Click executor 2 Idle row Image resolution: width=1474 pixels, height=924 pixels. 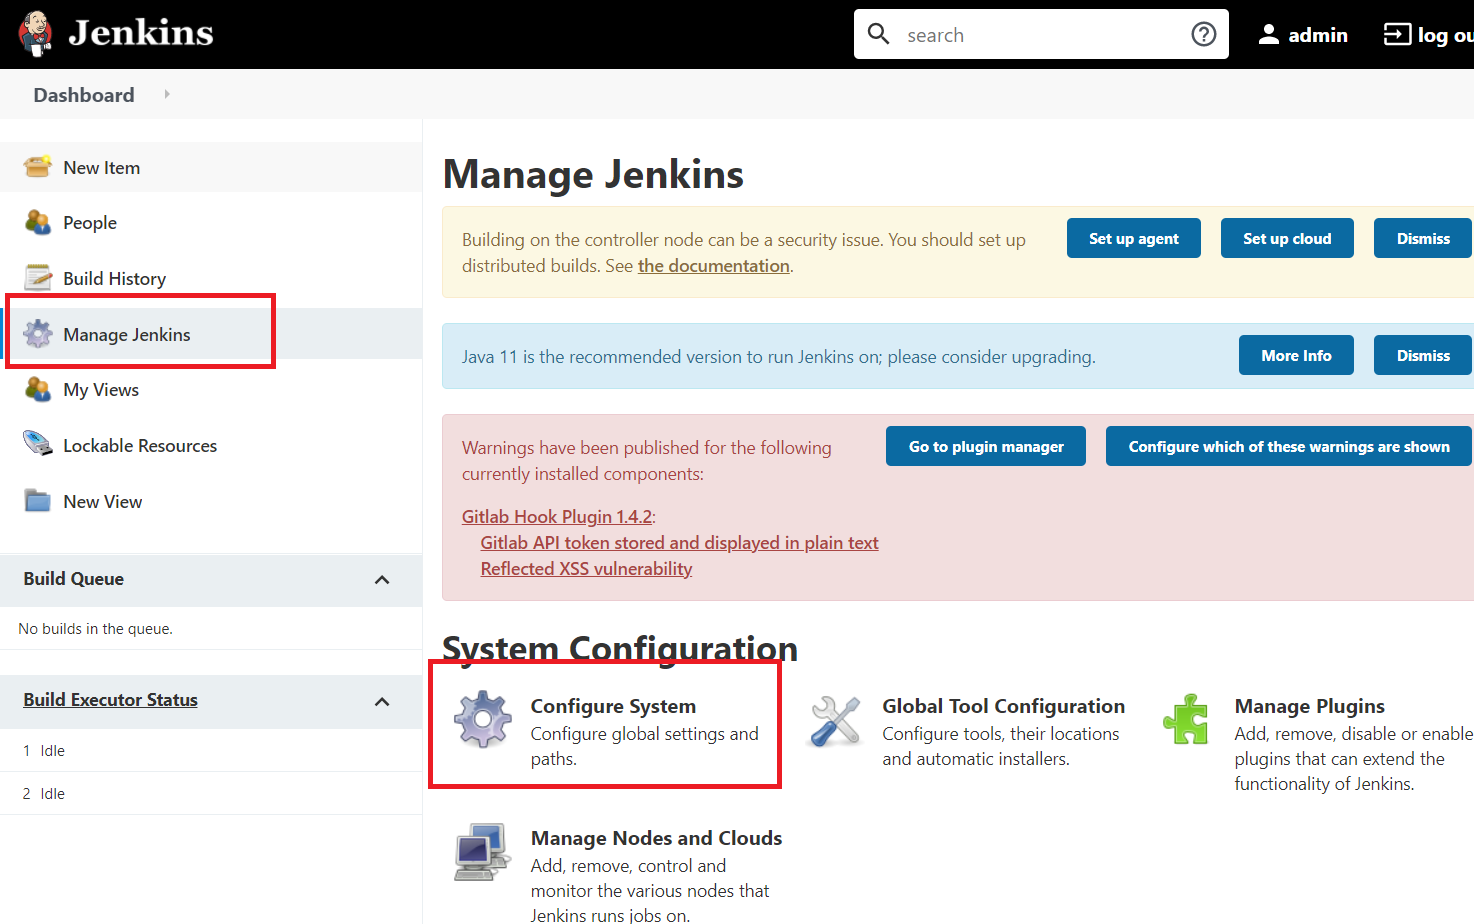click(x=210, y=794)
